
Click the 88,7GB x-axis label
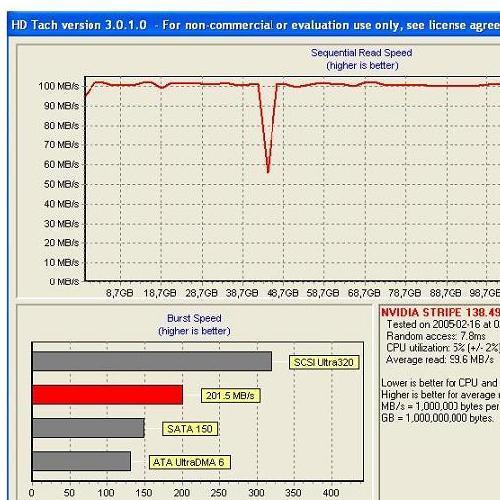click(x=445, y=293)
